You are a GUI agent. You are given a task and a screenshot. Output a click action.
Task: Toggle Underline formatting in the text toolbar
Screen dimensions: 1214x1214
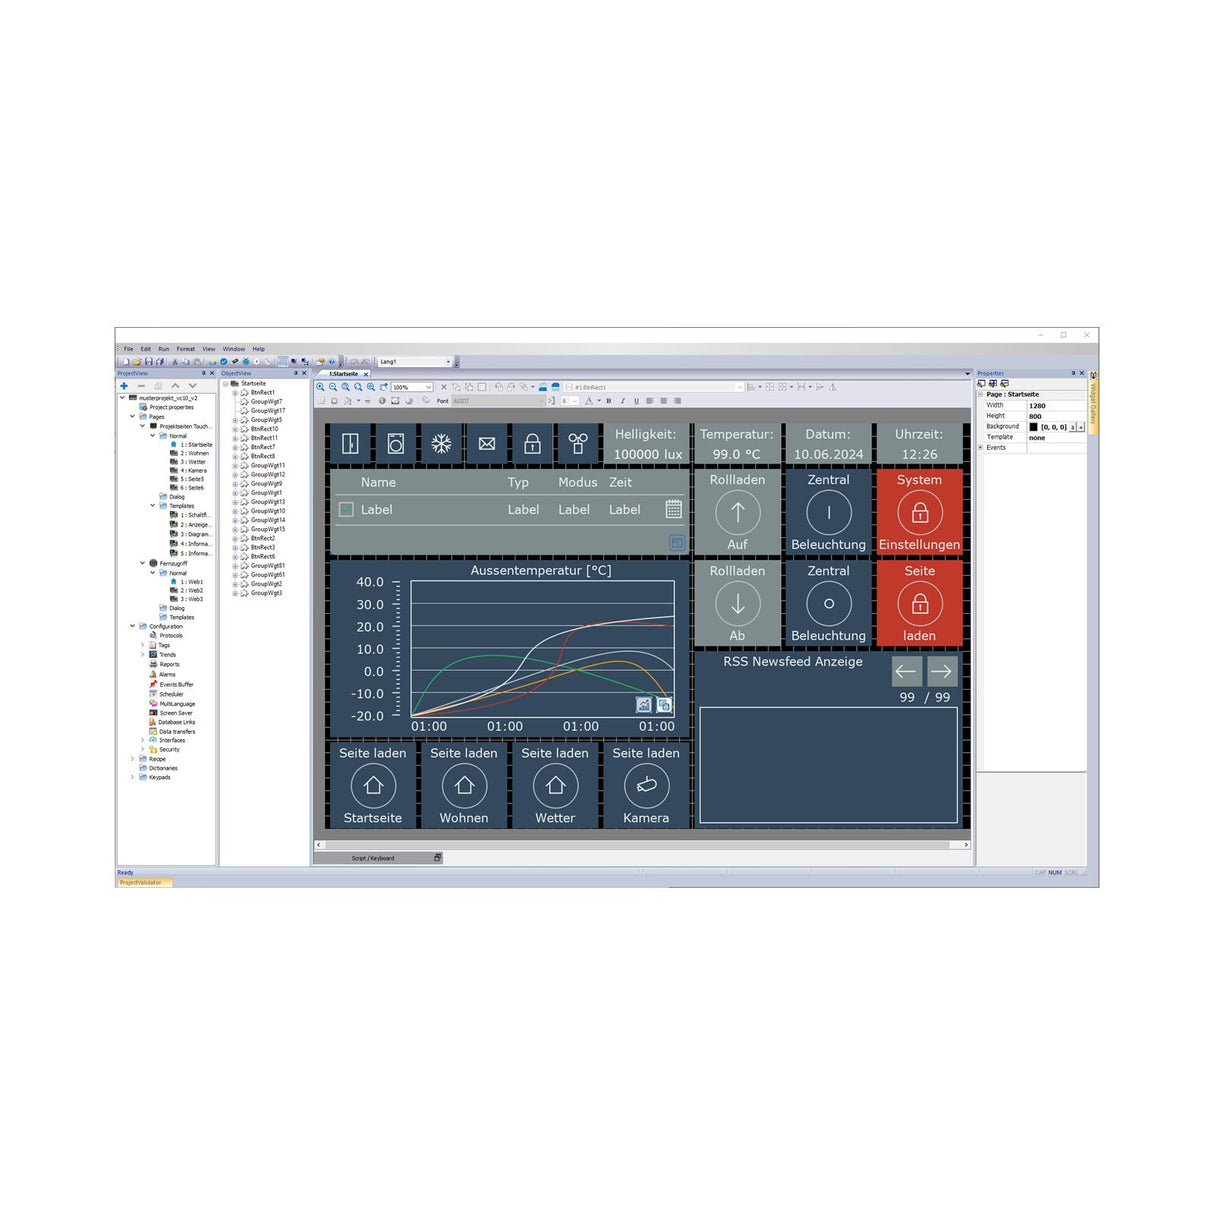tap(636, 400)
